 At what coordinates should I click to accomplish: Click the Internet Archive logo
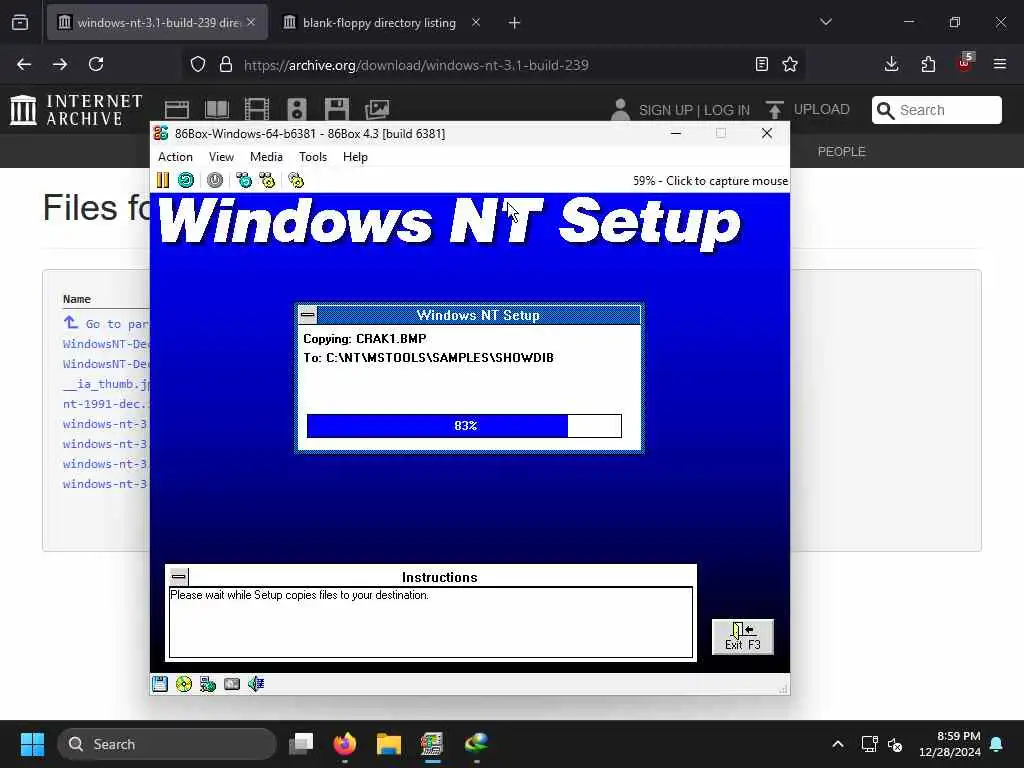[x=76, y=110]
